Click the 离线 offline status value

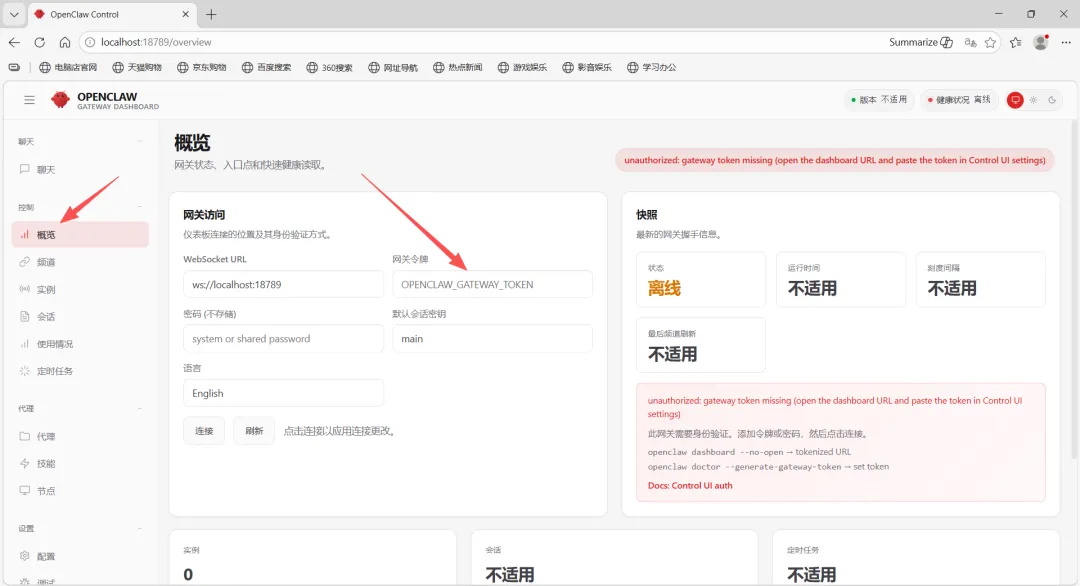tap(664, 289)
